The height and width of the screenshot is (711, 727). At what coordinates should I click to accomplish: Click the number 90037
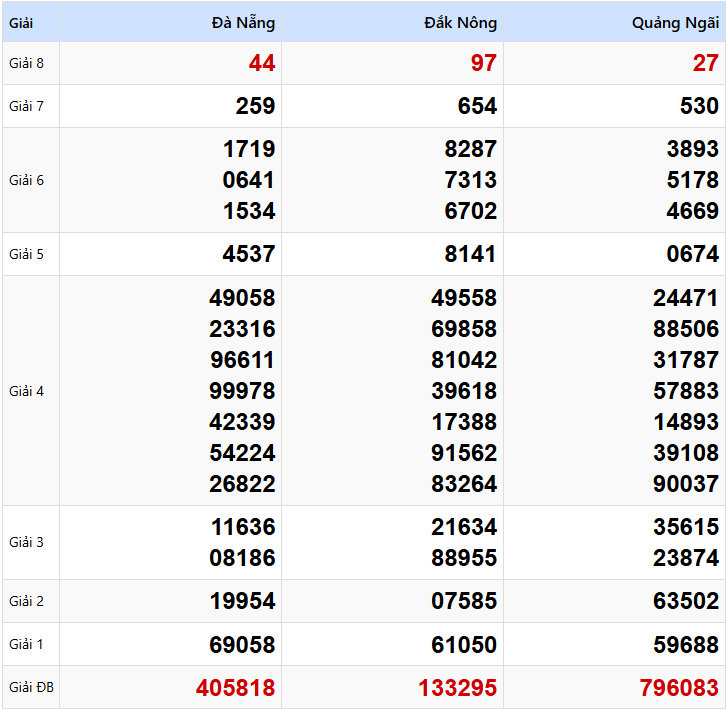pos(686,484)
